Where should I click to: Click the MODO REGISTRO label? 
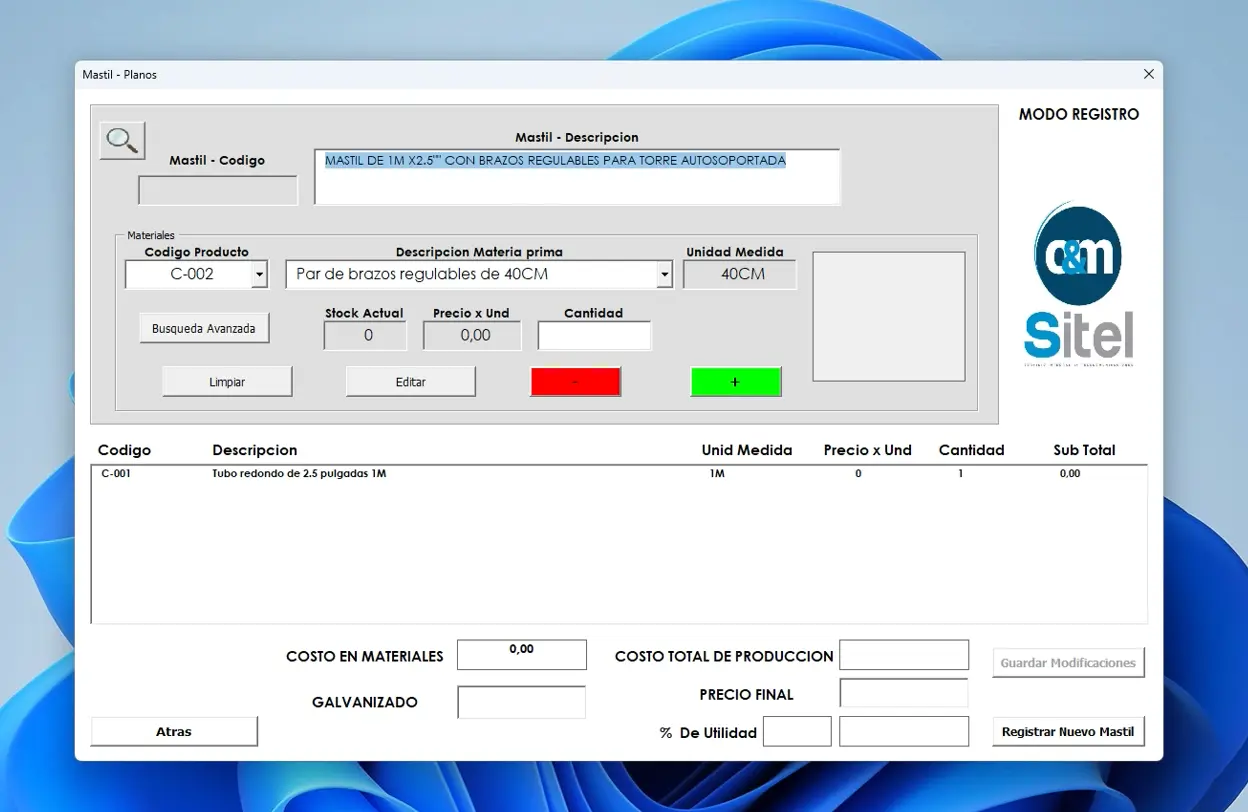pyautogui.click(x=1079, y=114)
